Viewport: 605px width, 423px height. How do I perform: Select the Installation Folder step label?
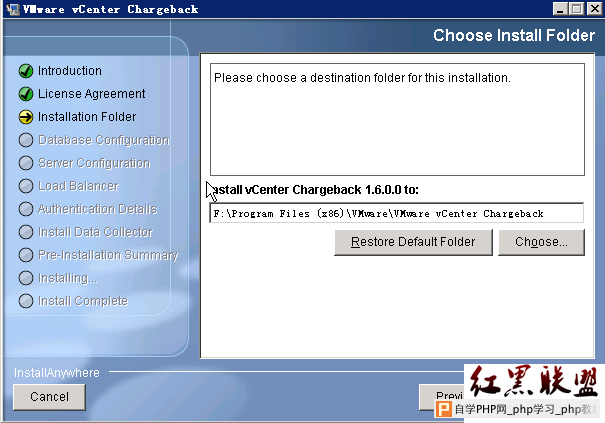click(87, 117)
